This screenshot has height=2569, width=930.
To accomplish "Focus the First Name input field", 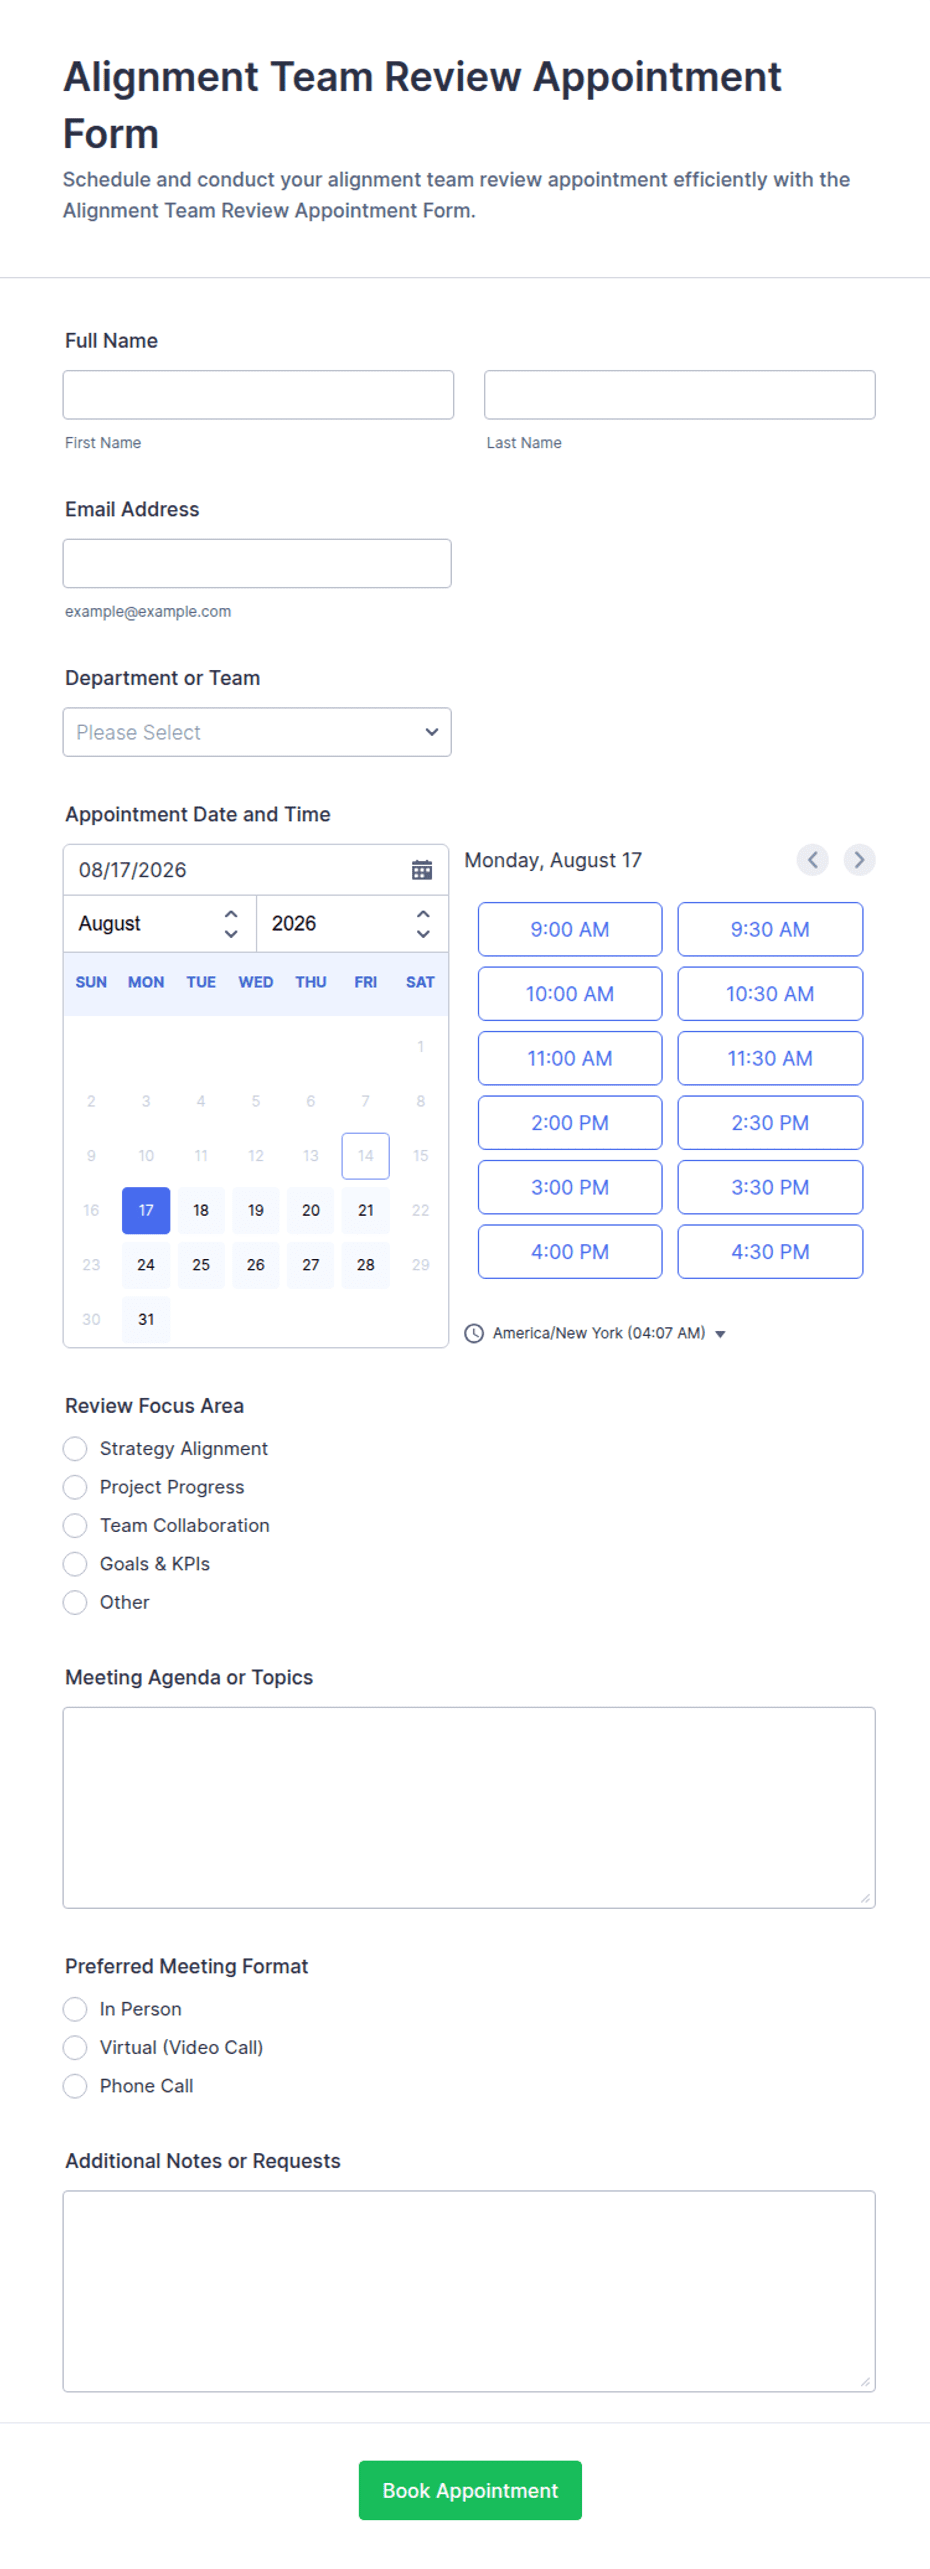I will click(258, 394).
